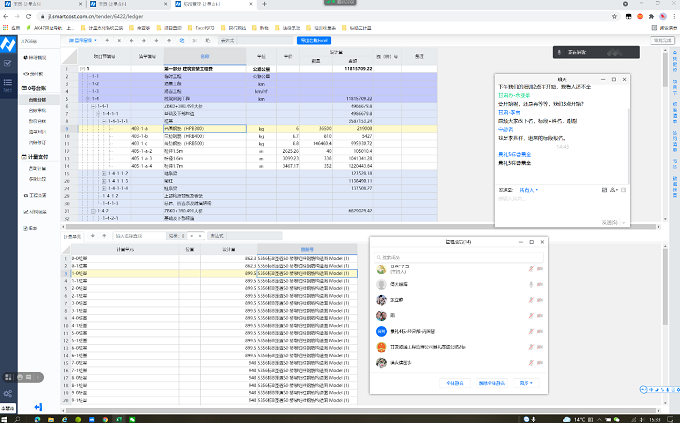Click the 全体静音 mute all button
Viewport: 680px width, 423px height.
click(453, 383)
